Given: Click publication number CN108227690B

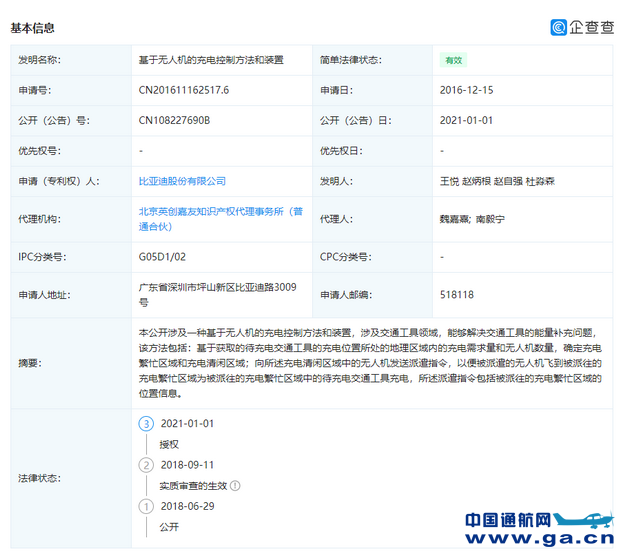Looking at the screenshot, I should [175, 120].
